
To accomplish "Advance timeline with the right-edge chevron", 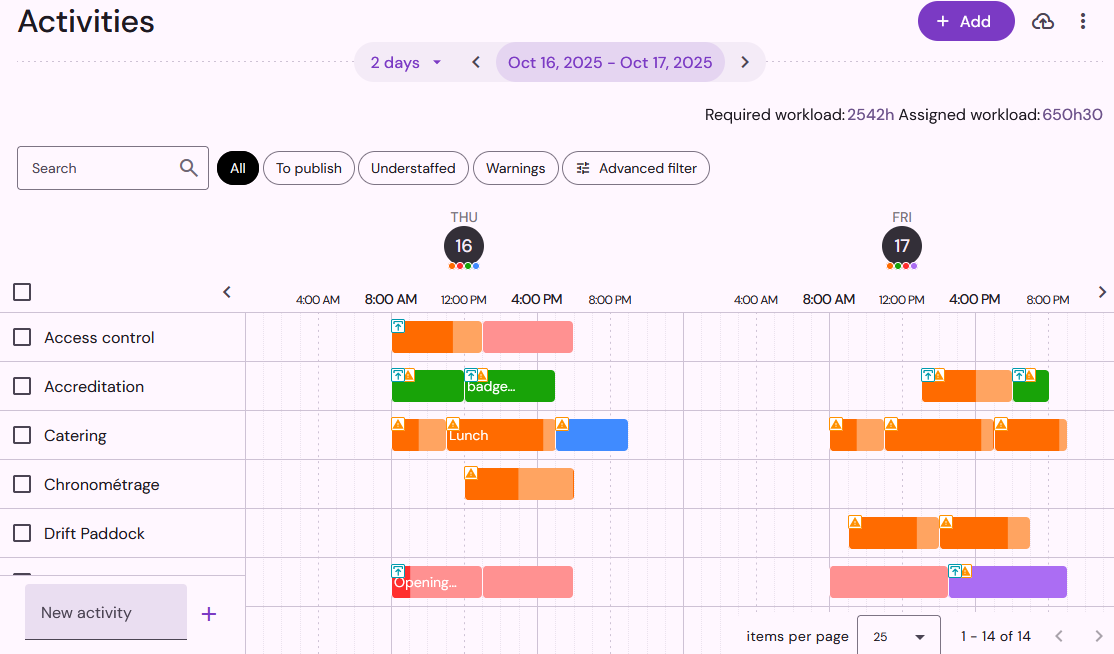I will (x=1102, y=292).
